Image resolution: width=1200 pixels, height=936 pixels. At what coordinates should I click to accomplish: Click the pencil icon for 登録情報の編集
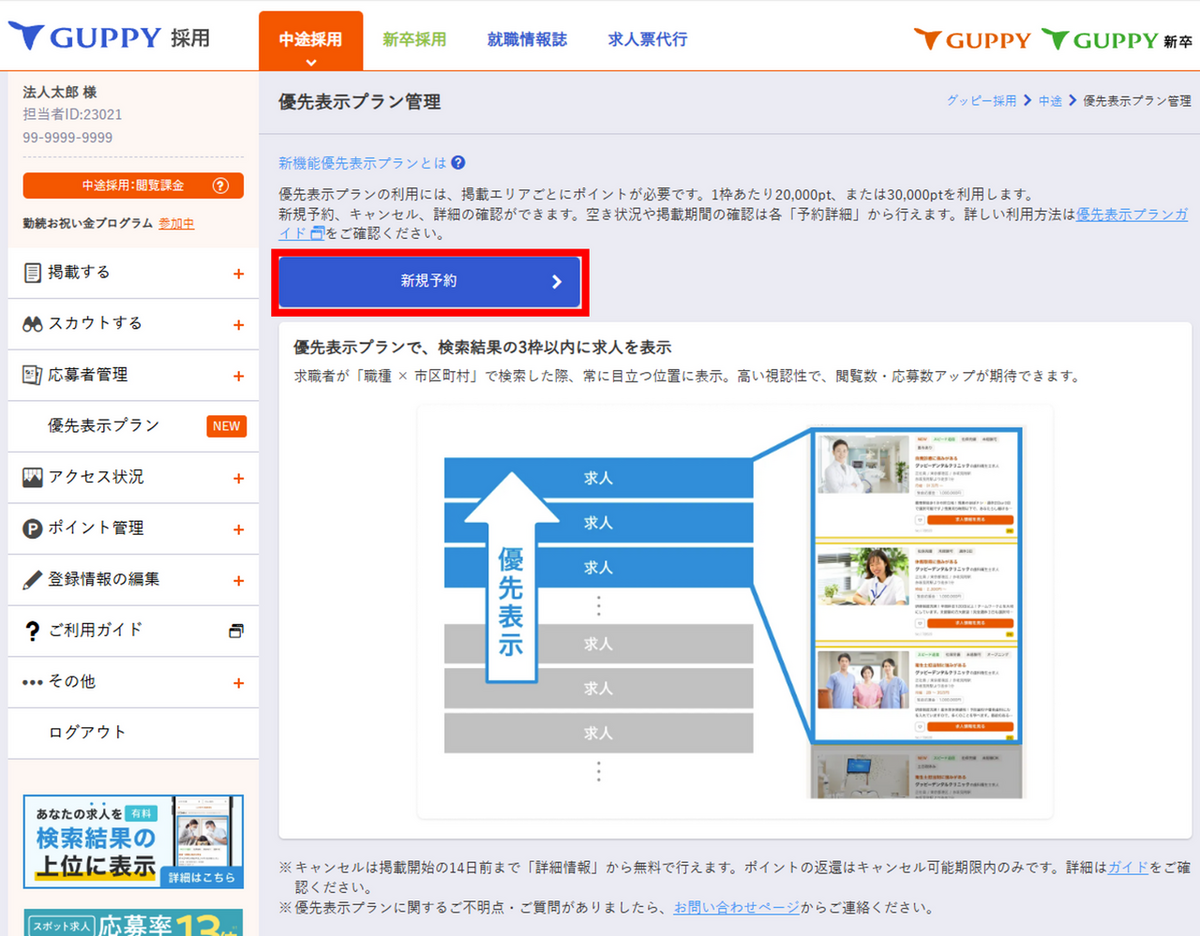click(x=32, y=580)
